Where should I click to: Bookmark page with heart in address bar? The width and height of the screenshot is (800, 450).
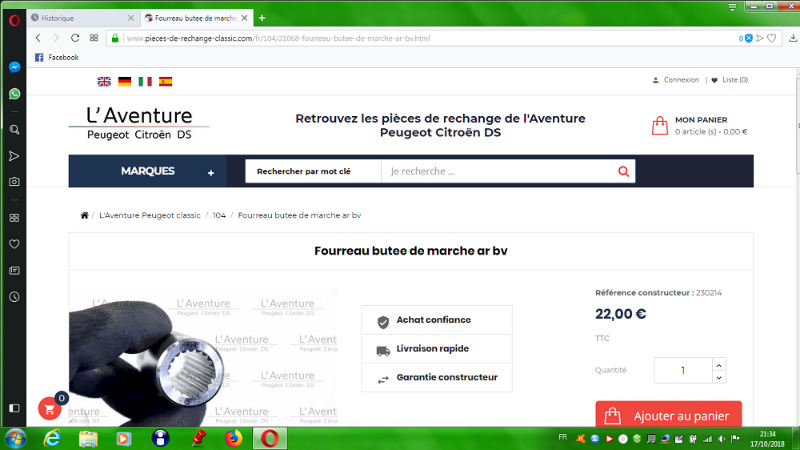(771, 38)
